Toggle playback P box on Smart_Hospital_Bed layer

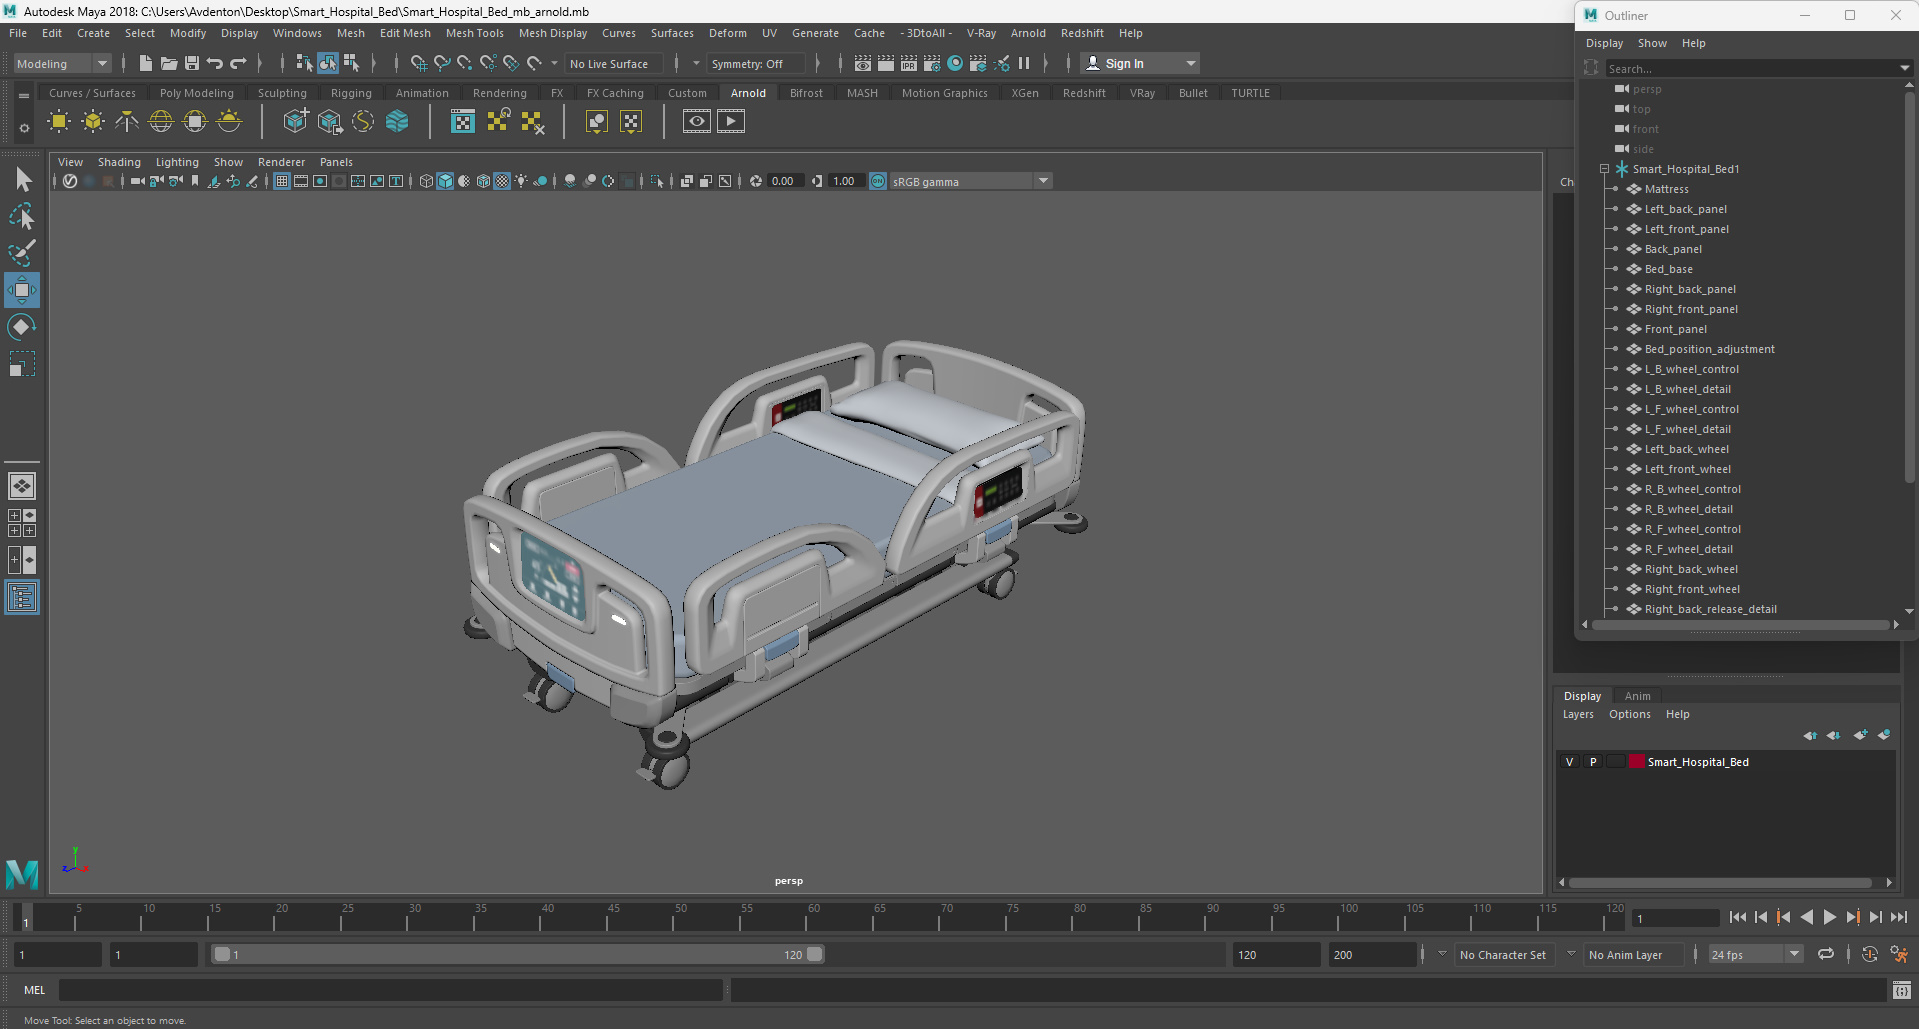pos(1593,762)
